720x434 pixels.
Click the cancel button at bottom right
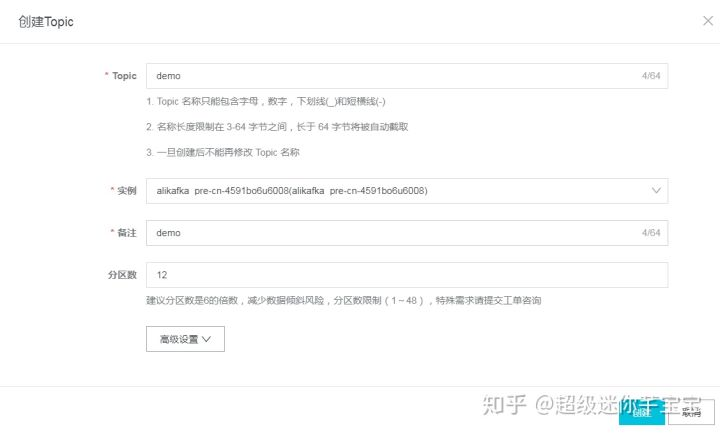[x=692, y=412]
